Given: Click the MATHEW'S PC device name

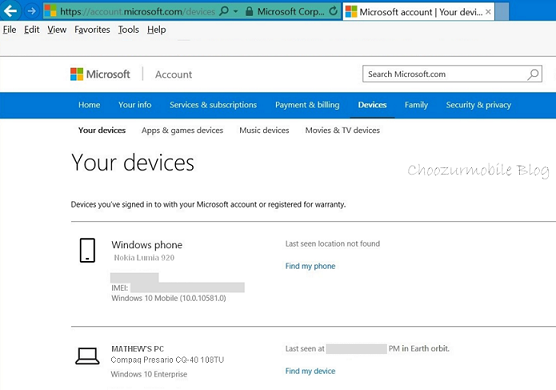Looking at the screenshot, I should pyautogui.click(x=138, y=349).
